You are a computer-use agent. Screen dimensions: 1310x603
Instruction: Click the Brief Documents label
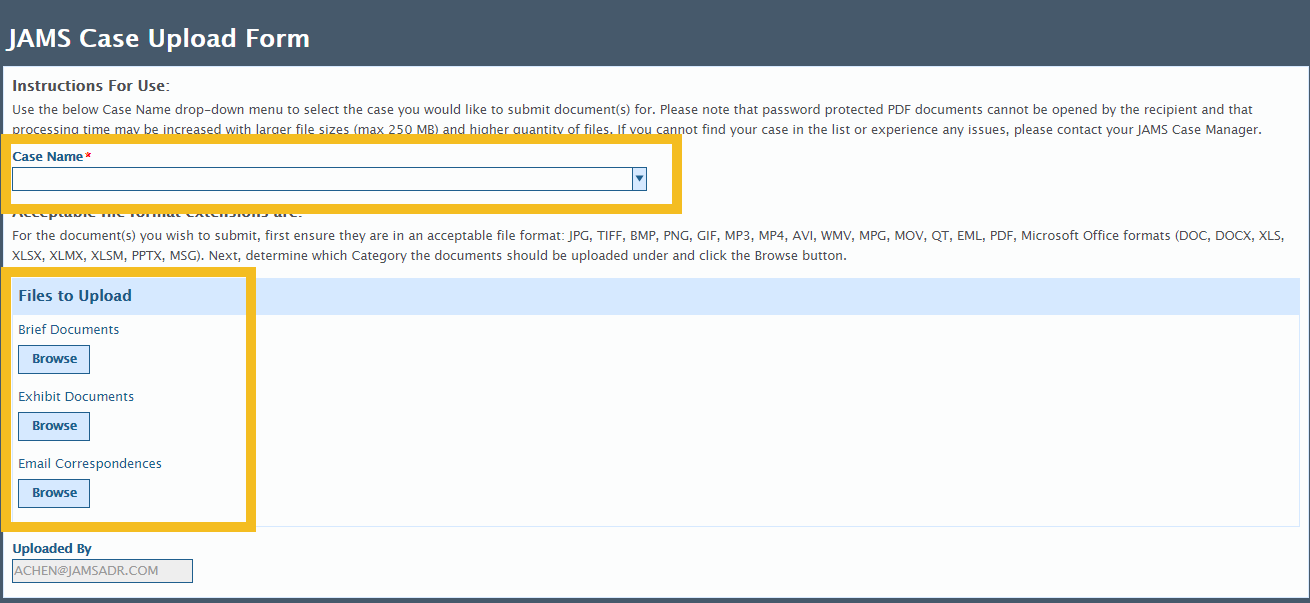pyautogui.click(x=69, y=330)
